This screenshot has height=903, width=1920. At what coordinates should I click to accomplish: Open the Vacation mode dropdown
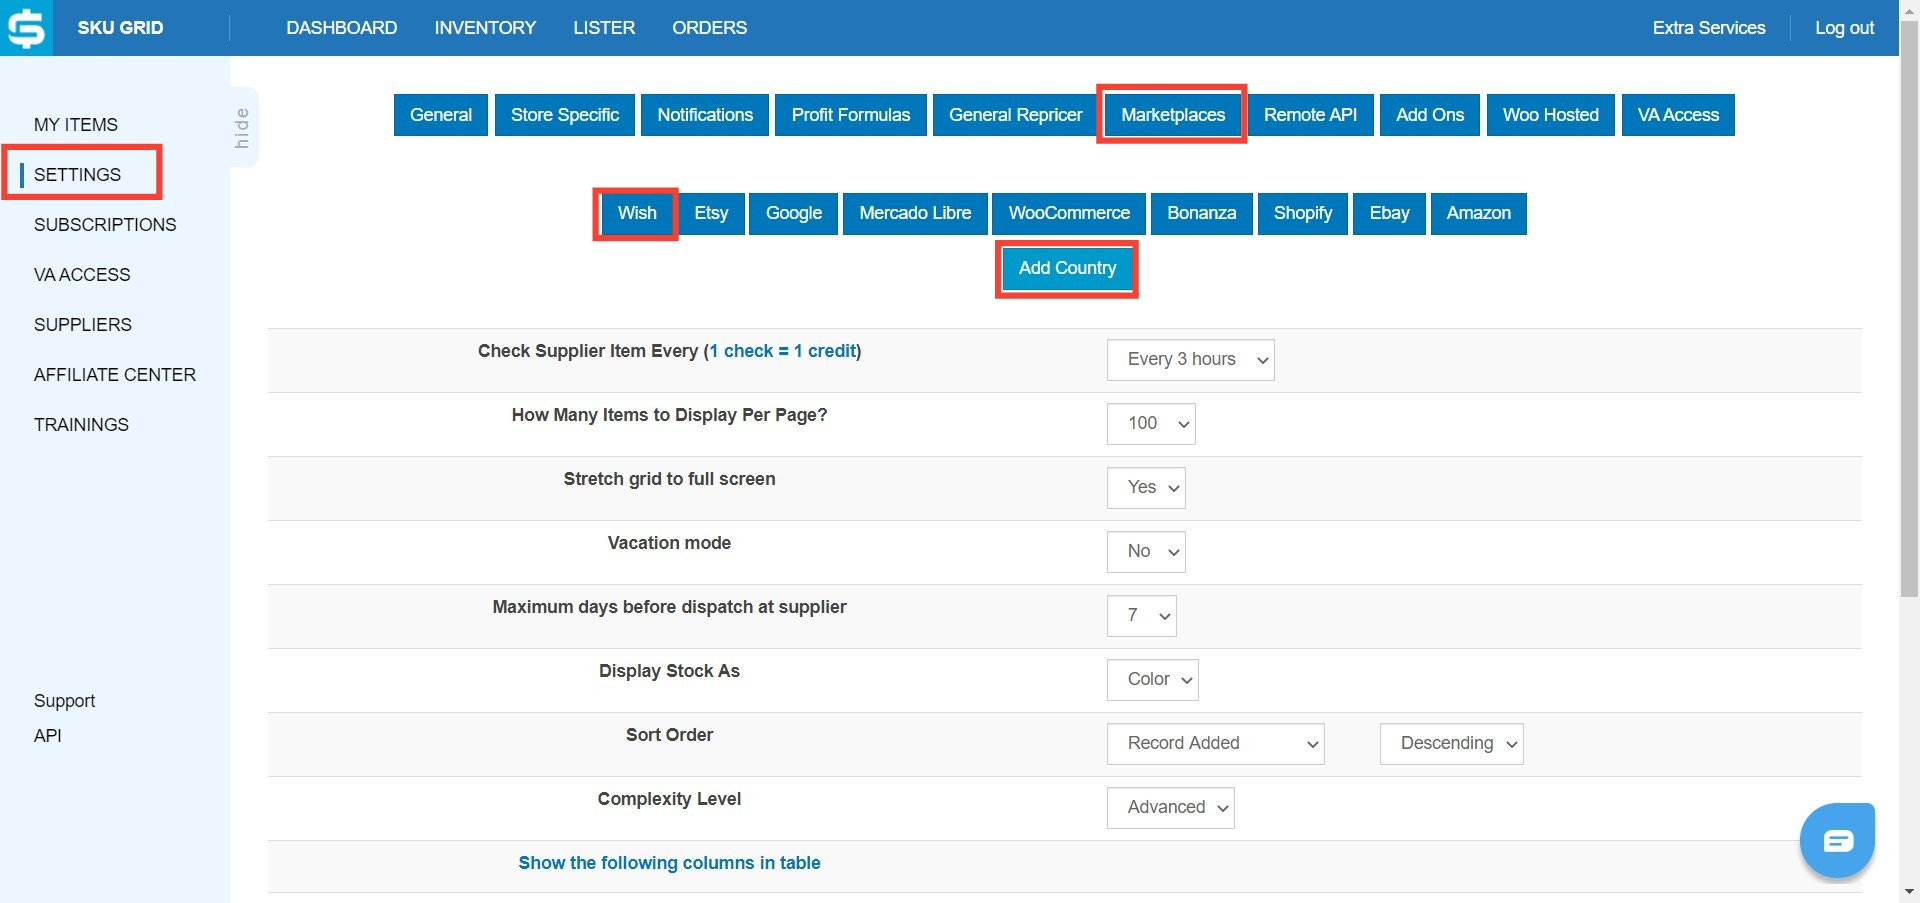pyautogui.click(x=1146, y=552)
